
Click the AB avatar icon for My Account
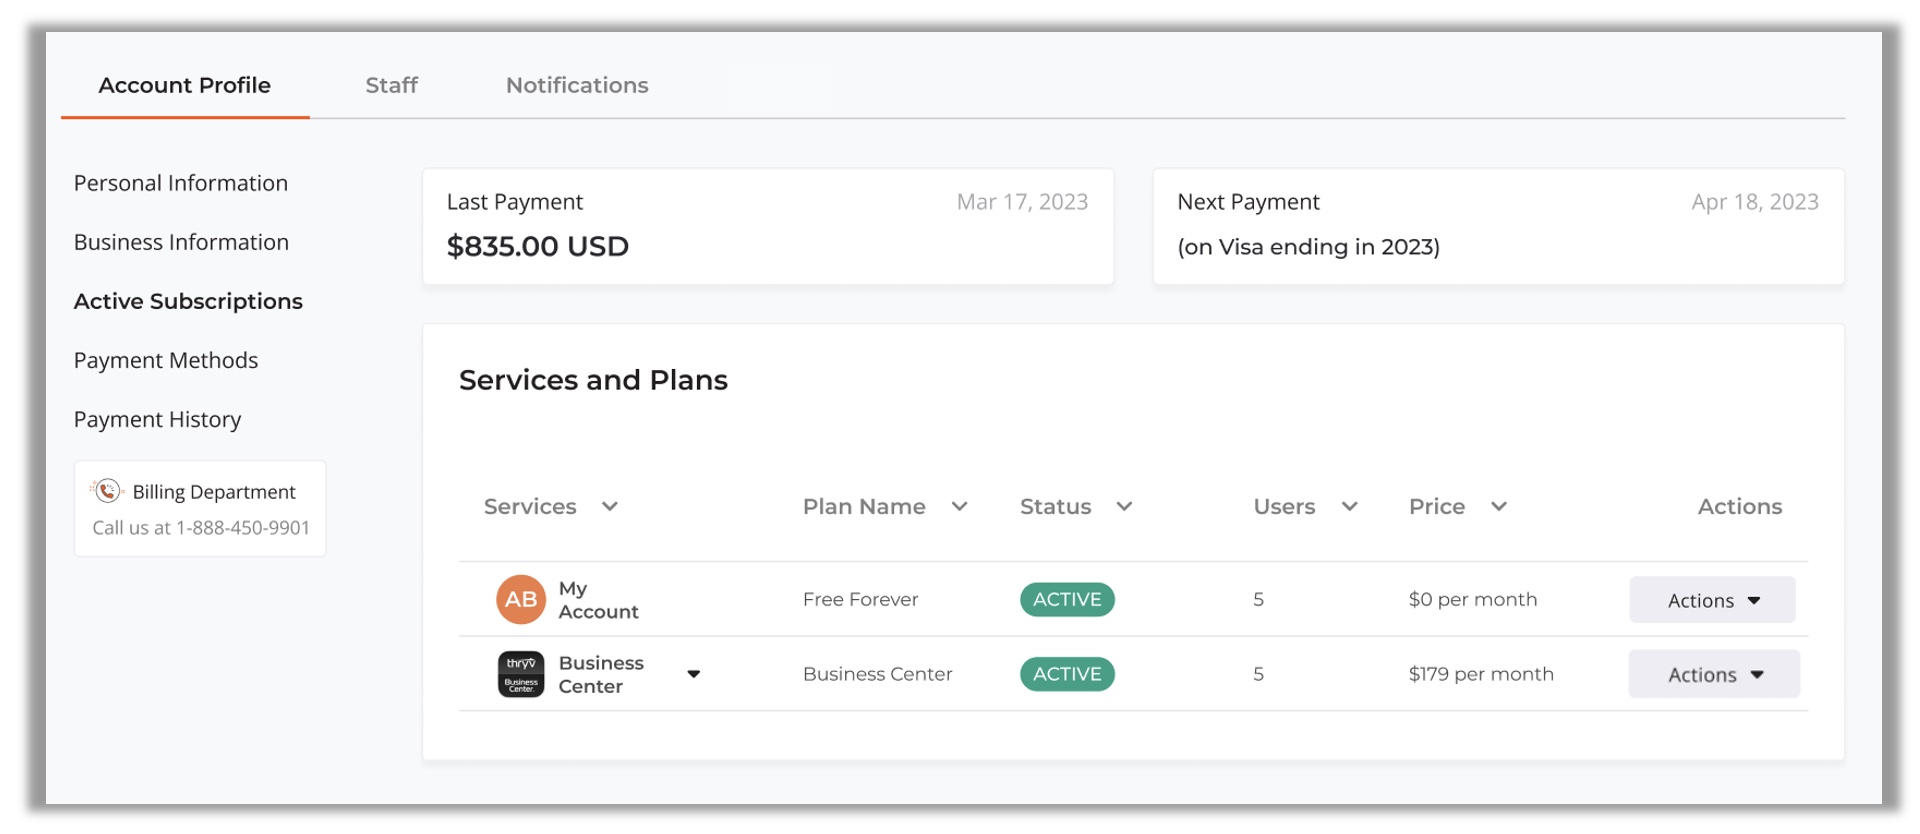point(520,599)
